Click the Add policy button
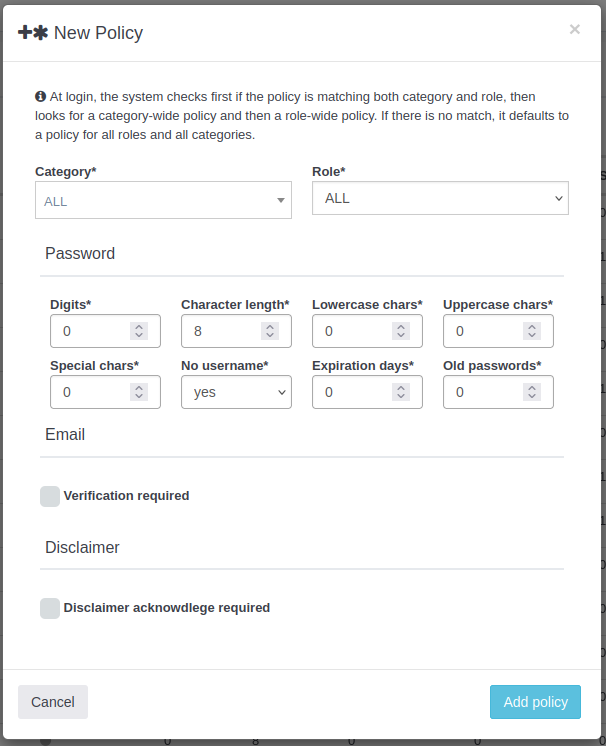 tap(535, 702)
